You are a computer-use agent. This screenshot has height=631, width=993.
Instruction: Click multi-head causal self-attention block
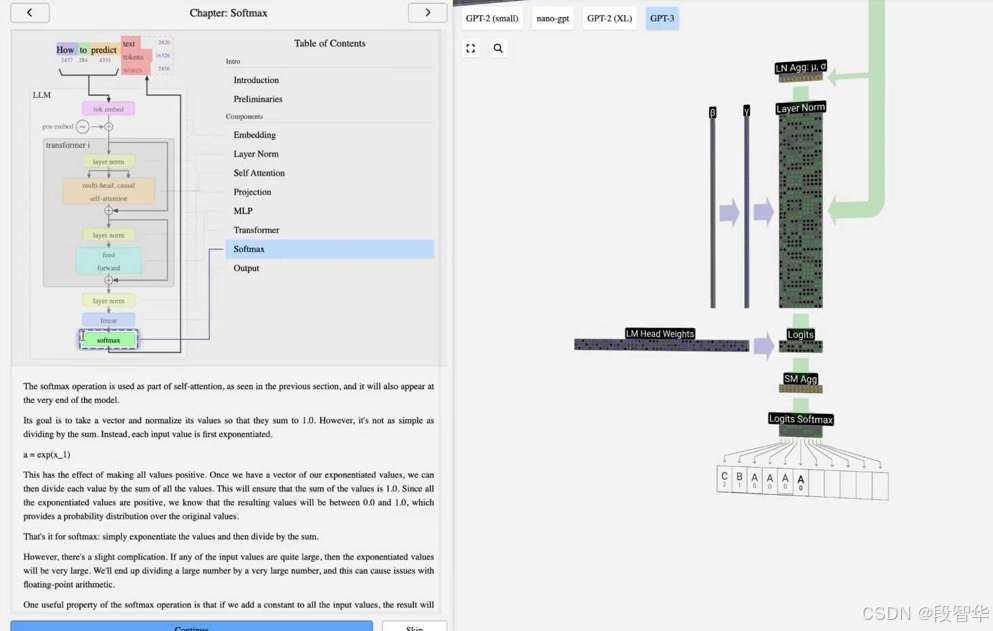(x=108, y=192)
